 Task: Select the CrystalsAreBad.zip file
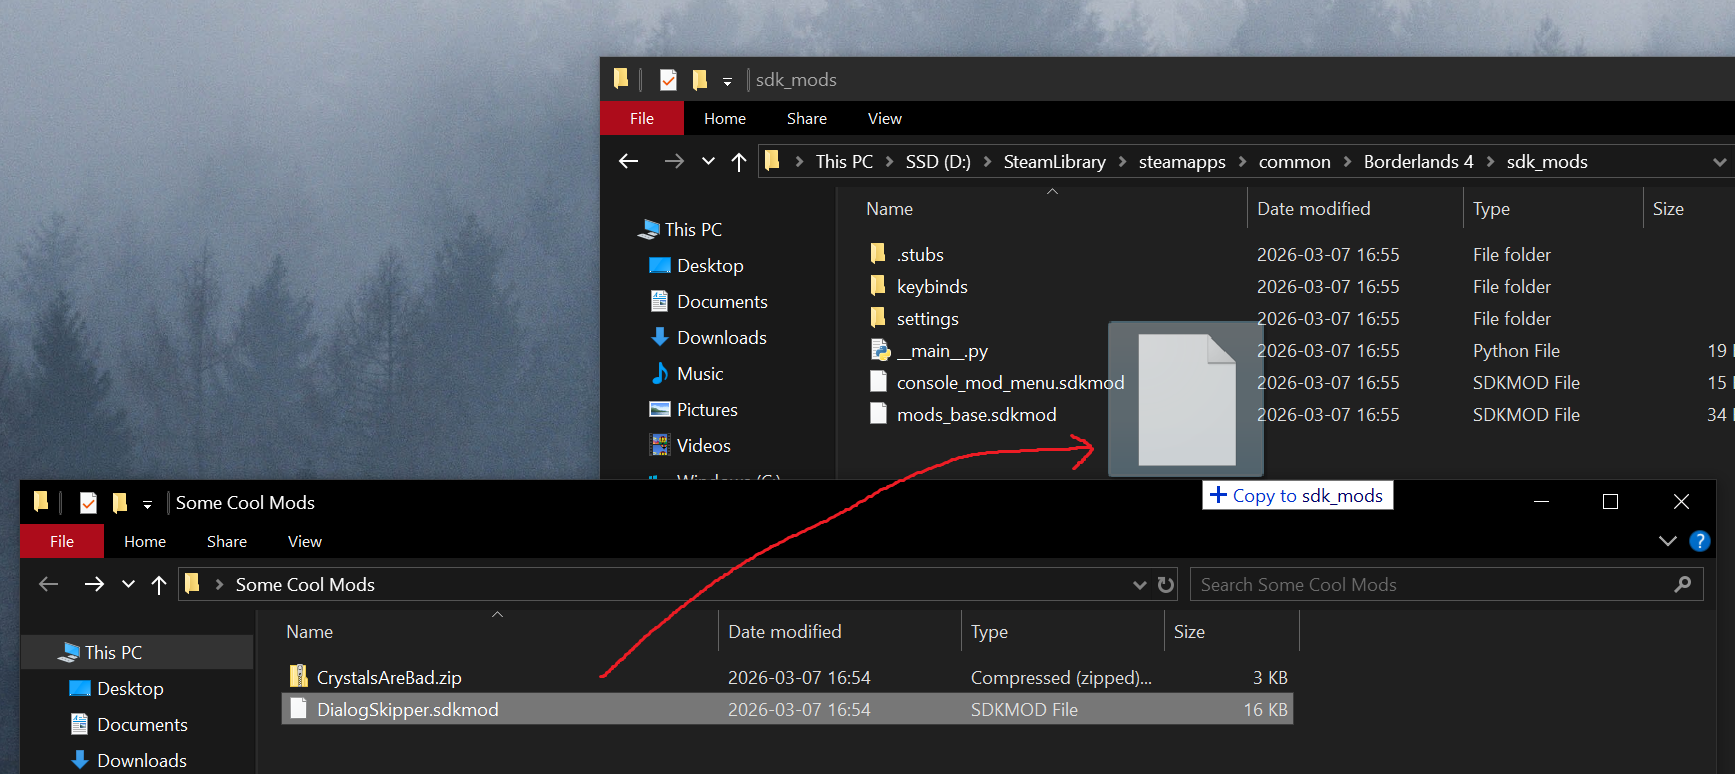389,678
